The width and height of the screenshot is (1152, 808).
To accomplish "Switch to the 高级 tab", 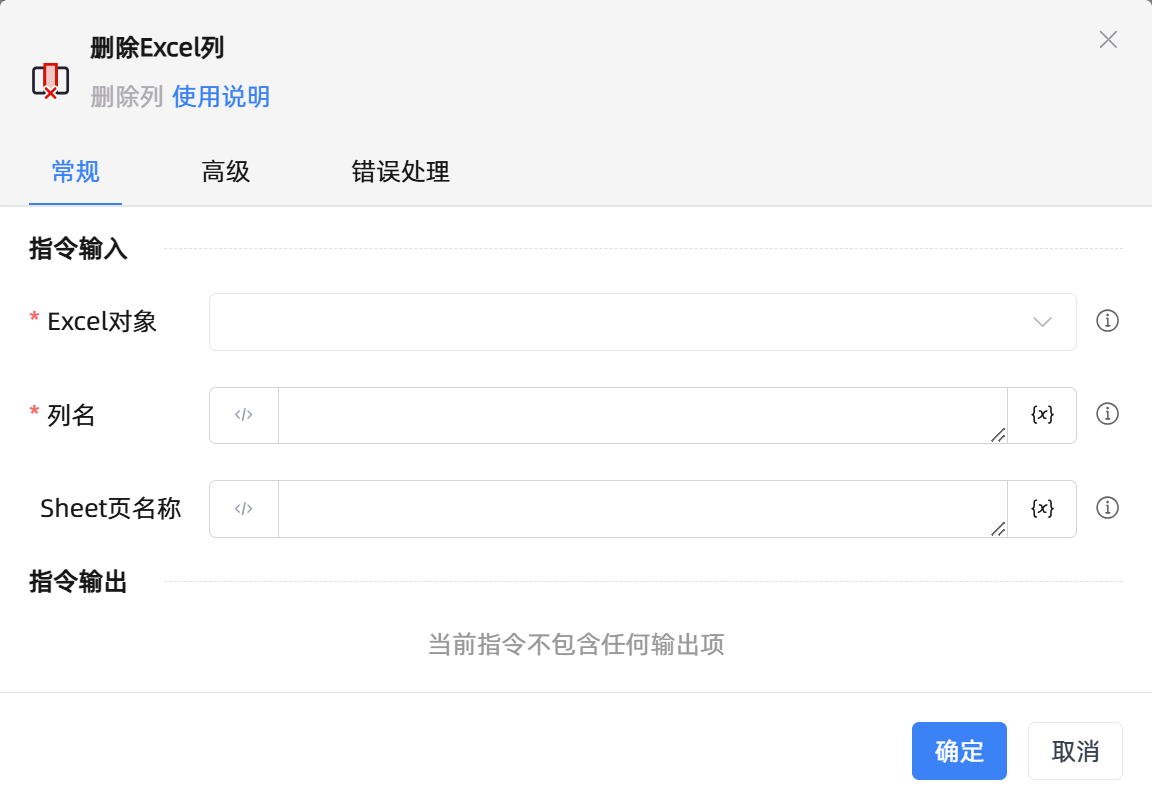I will point(225,172).
